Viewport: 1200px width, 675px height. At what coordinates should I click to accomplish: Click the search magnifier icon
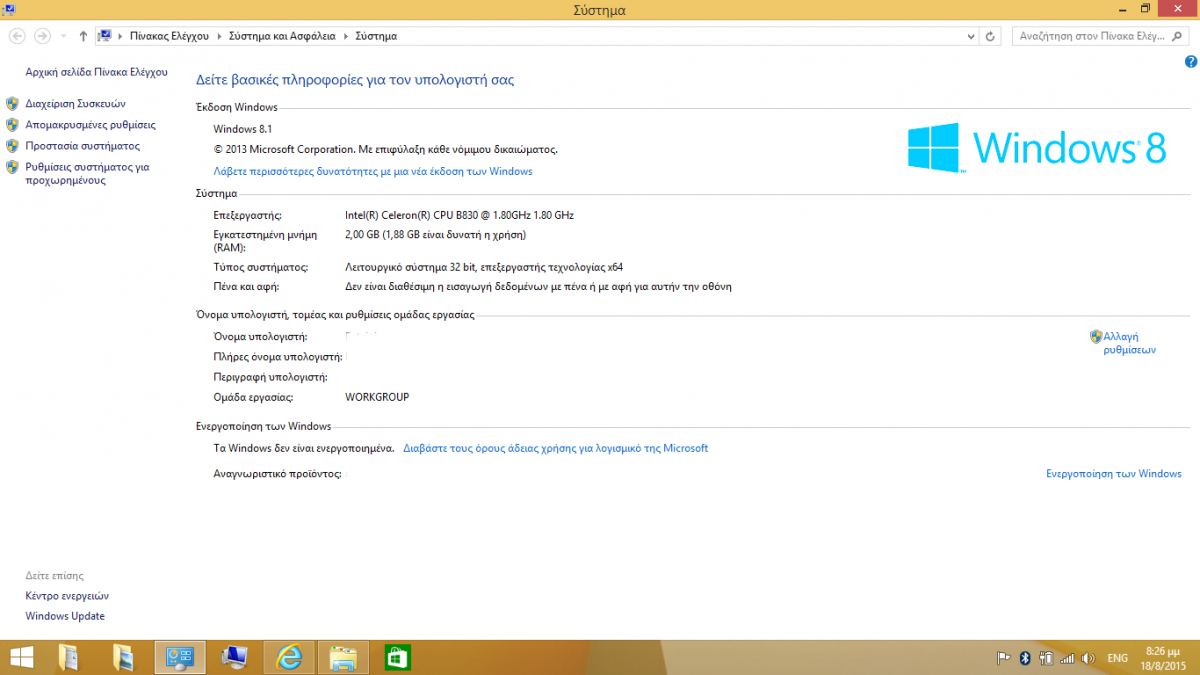point(1180,36)
